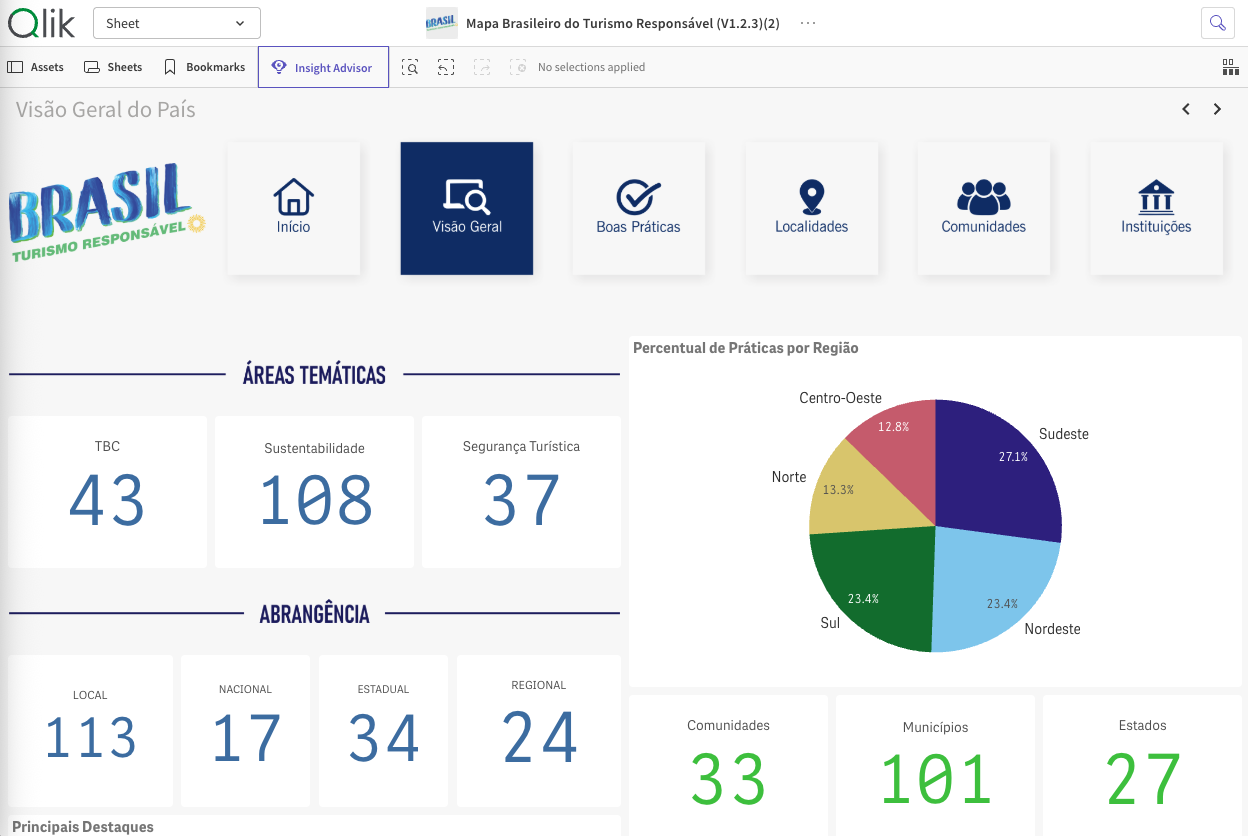
Task: Open the Bookmarks panel
Action: (x=204, y=67)
